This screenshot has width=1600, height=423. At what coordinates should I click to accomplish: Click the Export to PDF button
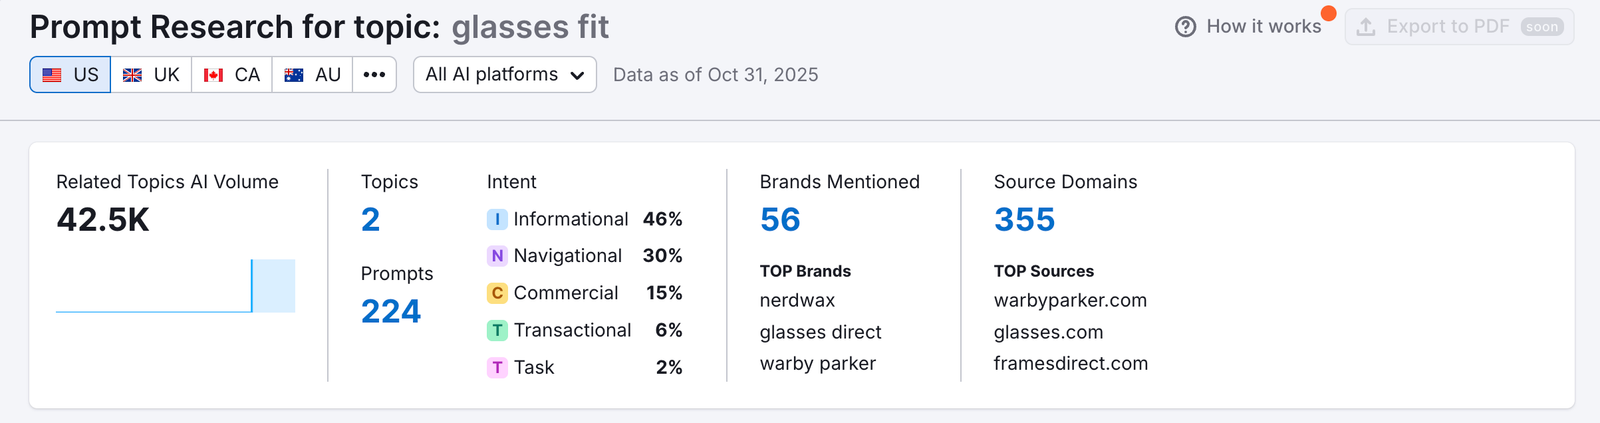point(1459,27)
